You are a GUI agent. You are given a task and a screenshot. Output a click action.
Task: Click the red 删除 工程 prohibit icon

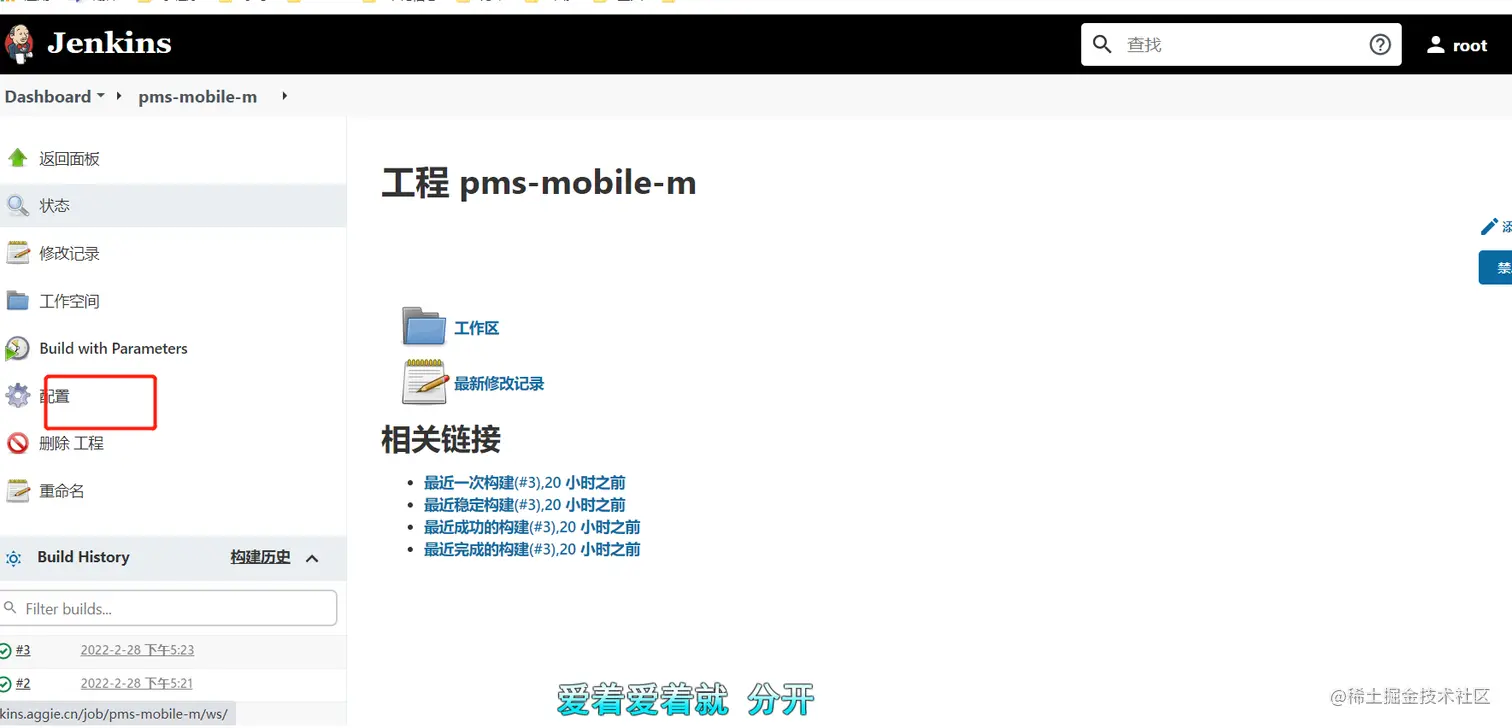pos(18,443)
